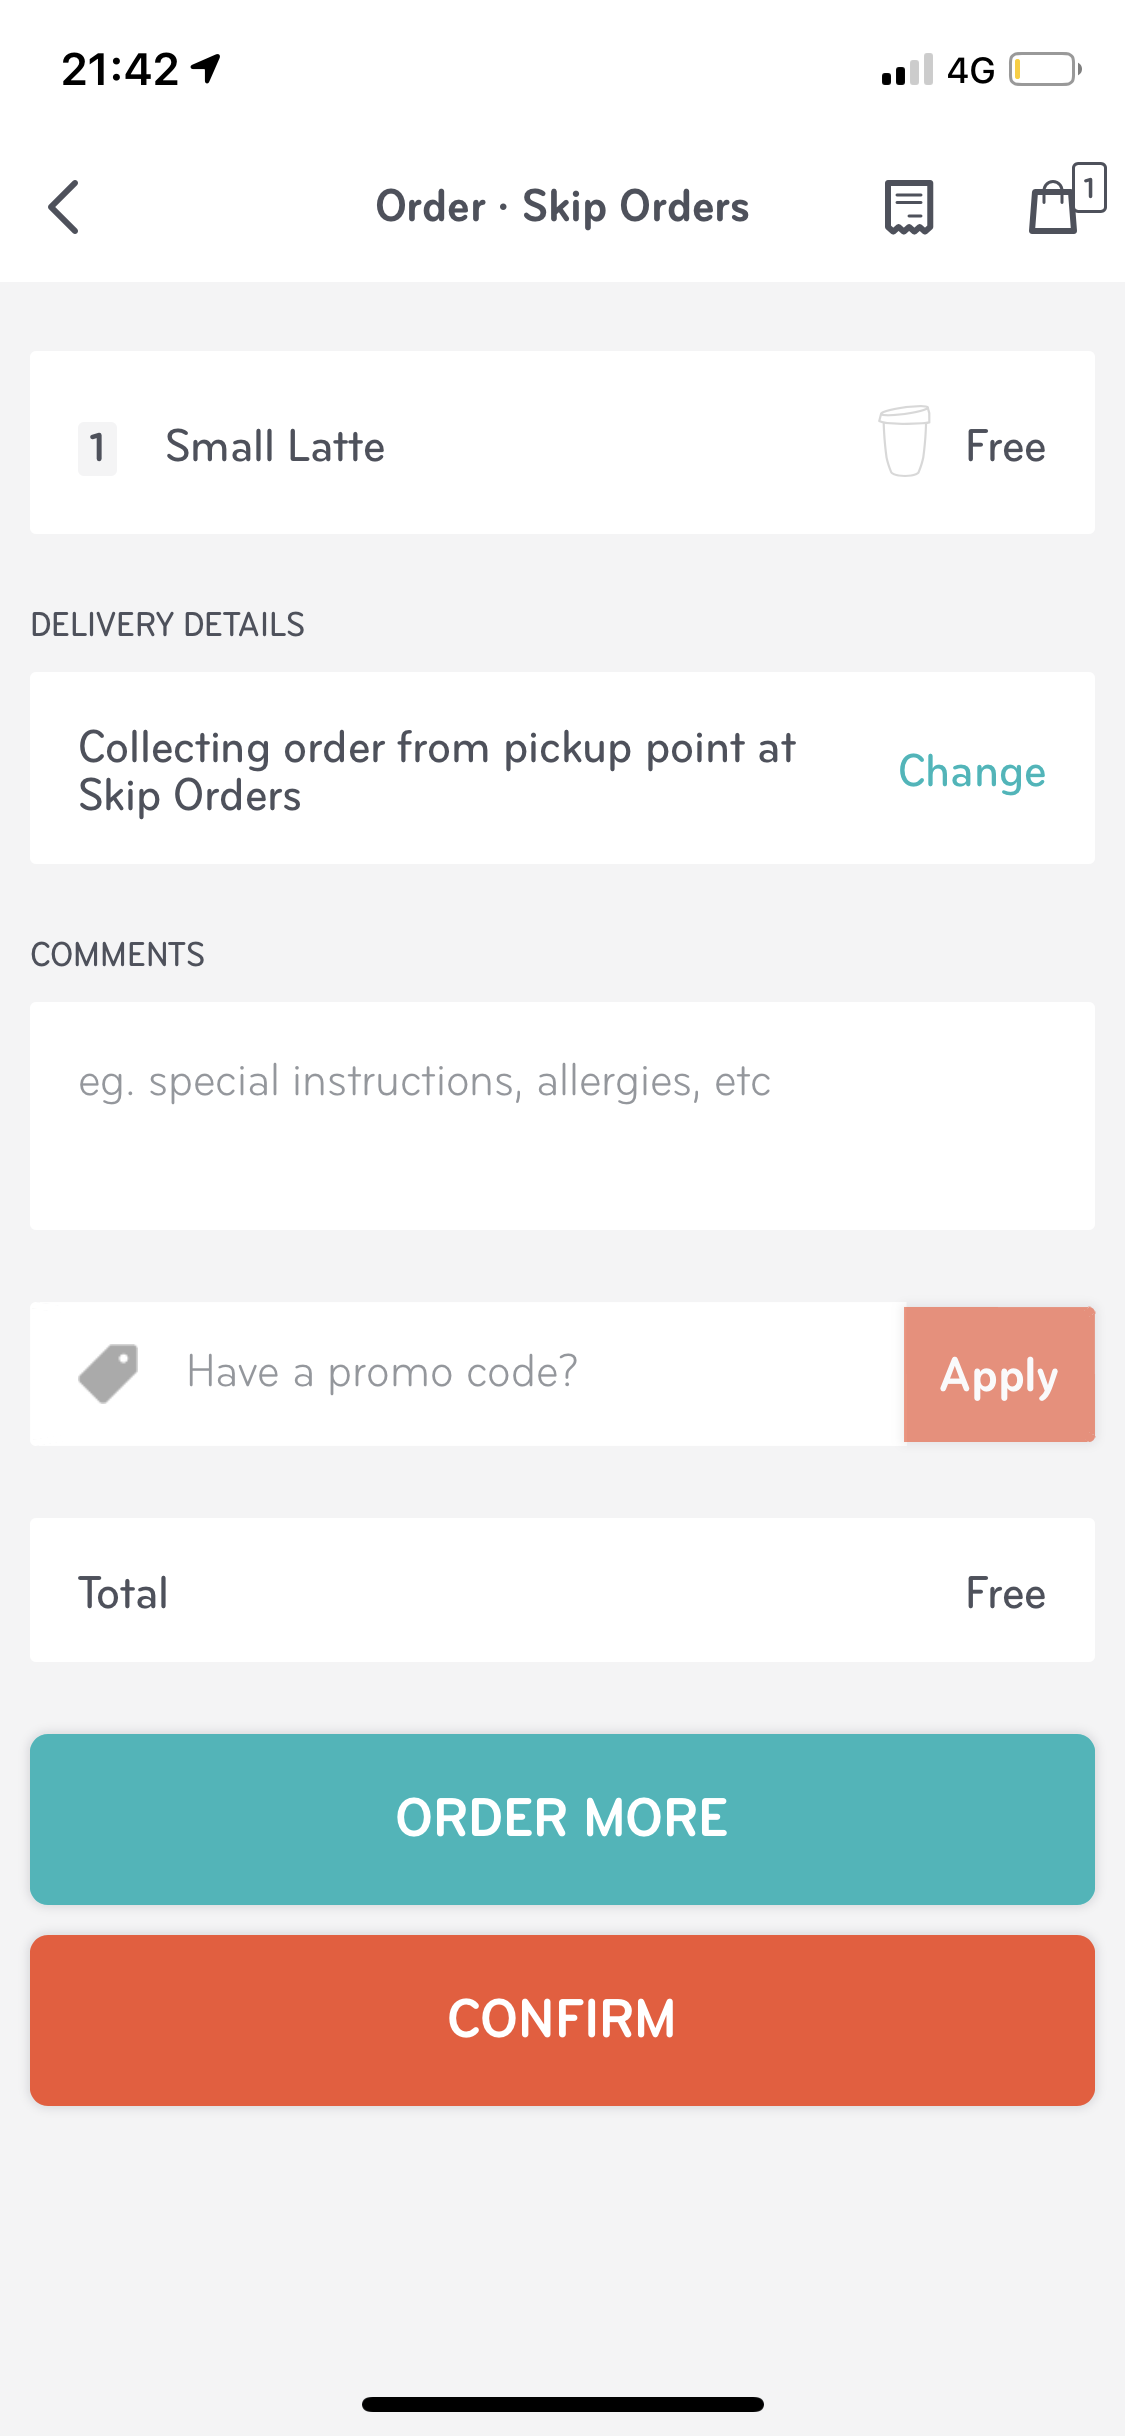Tap the coffee cup icon
This screenshot has width=1125, height=2436.
(904, 441)
